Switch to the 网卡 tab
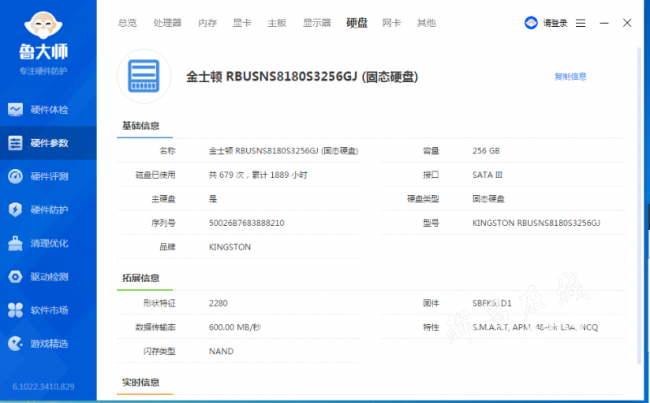 391,23
